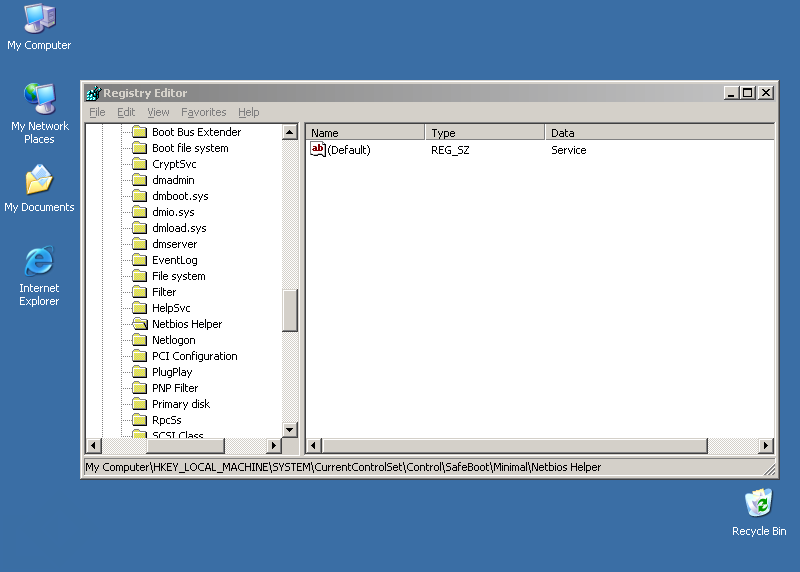This screenshot has width=800, height=572.
Task: Click the open Netbios Helper folder icon
Action: pos(140,324)
